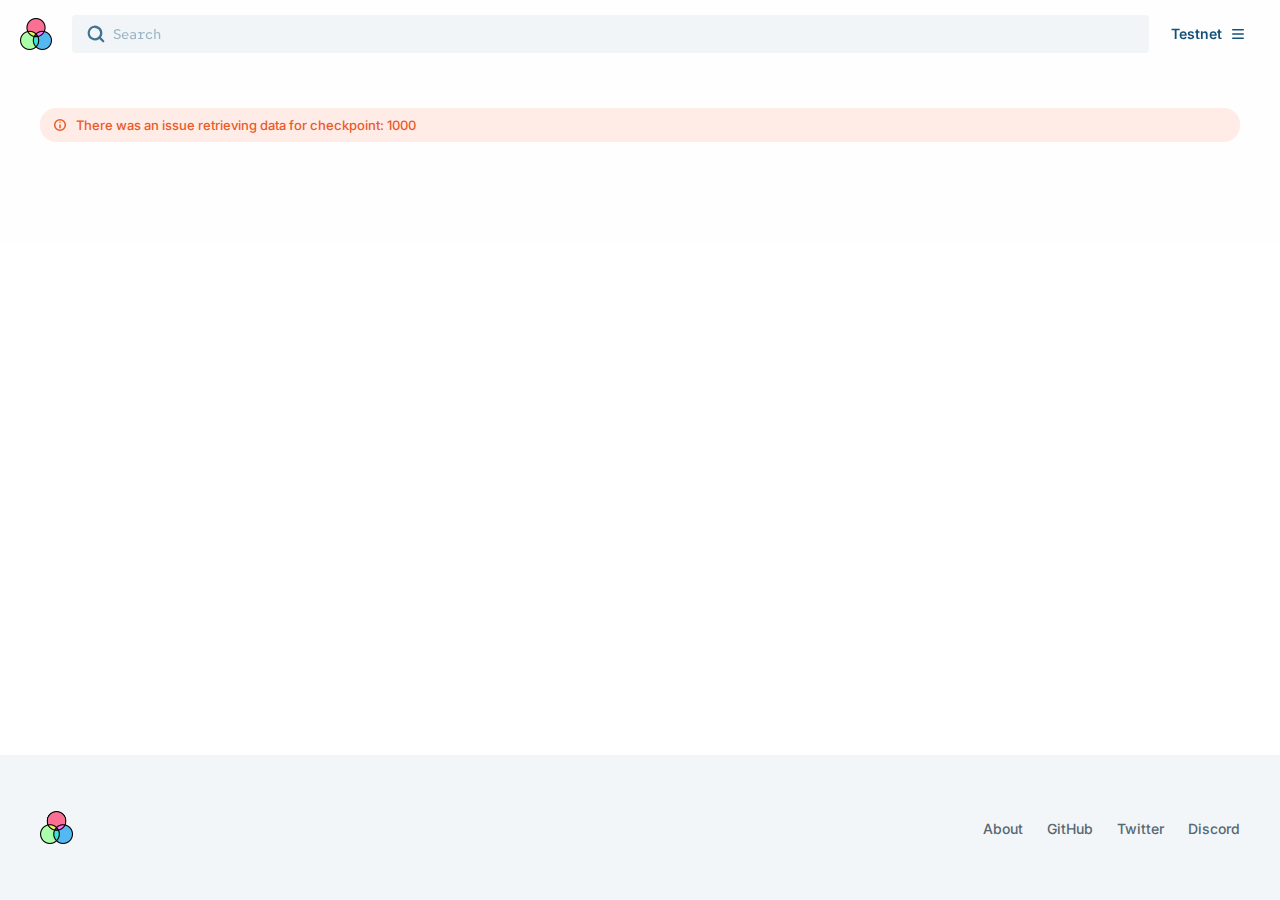Click the magnifier icon in the search bar
Viewport: 1280px width, 900px height.
[x=96, y=34]
